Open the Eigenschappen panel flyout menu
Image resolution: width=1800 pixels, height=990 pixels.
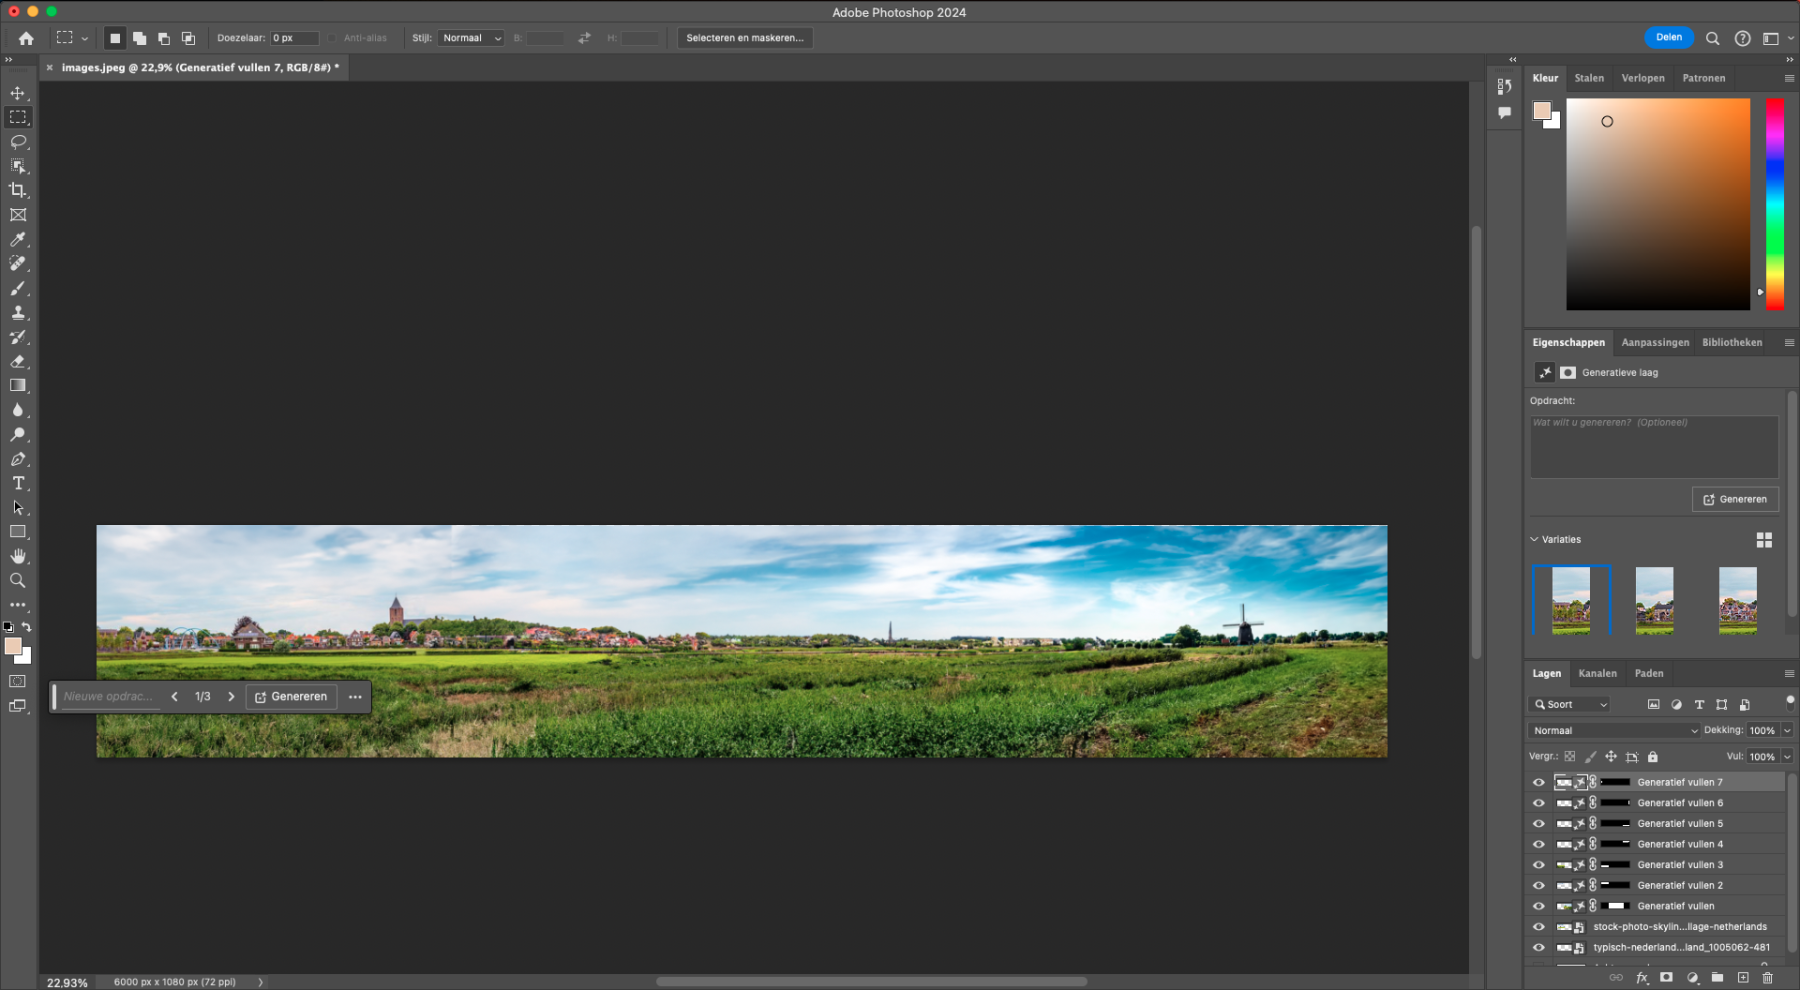pos(1789,342)
